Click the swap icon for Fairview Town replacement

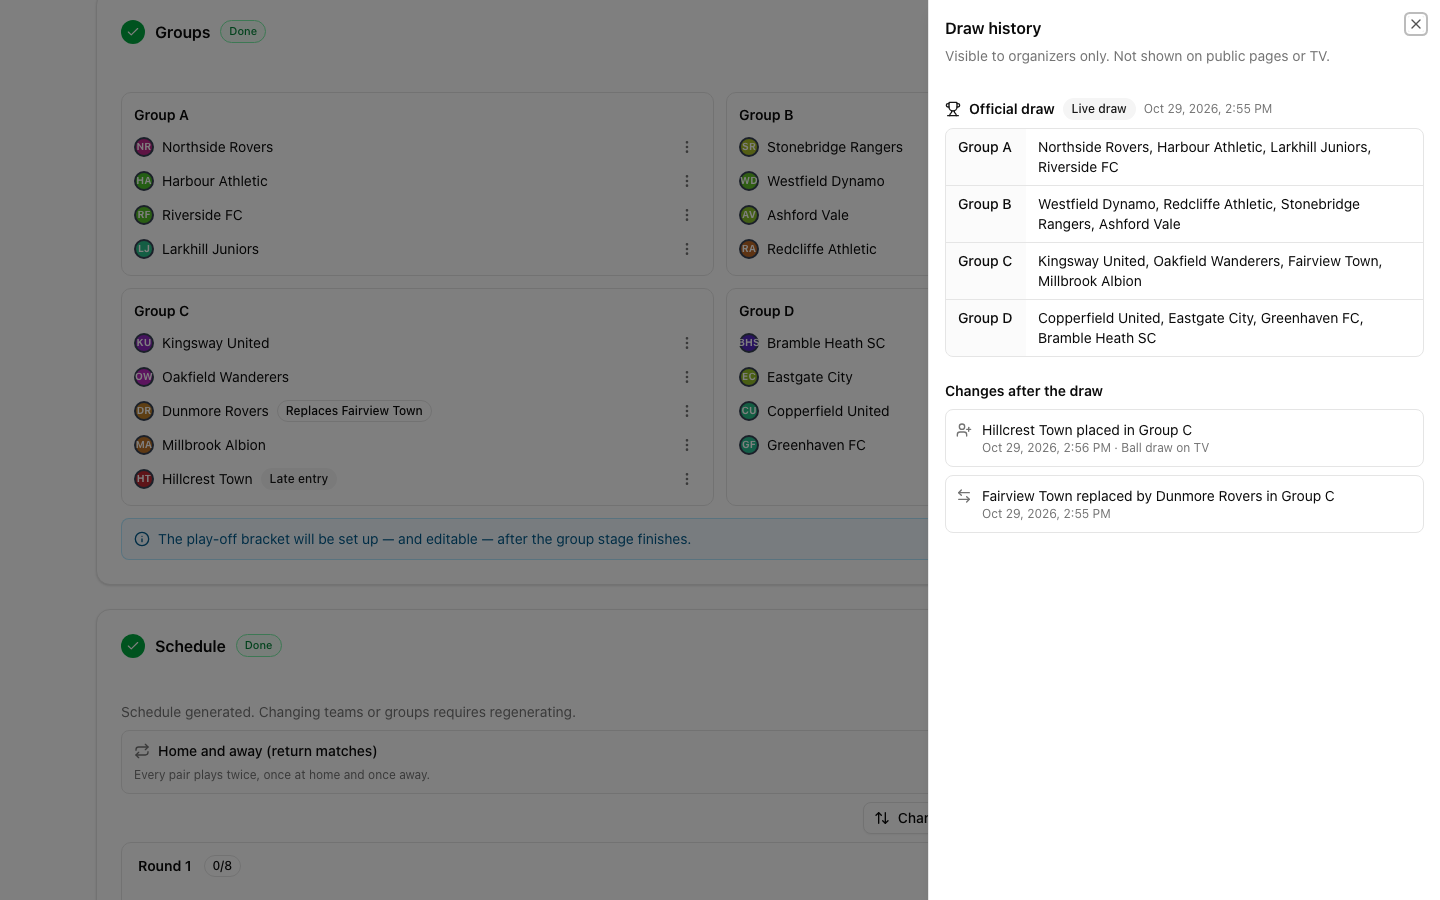(964, 496)
